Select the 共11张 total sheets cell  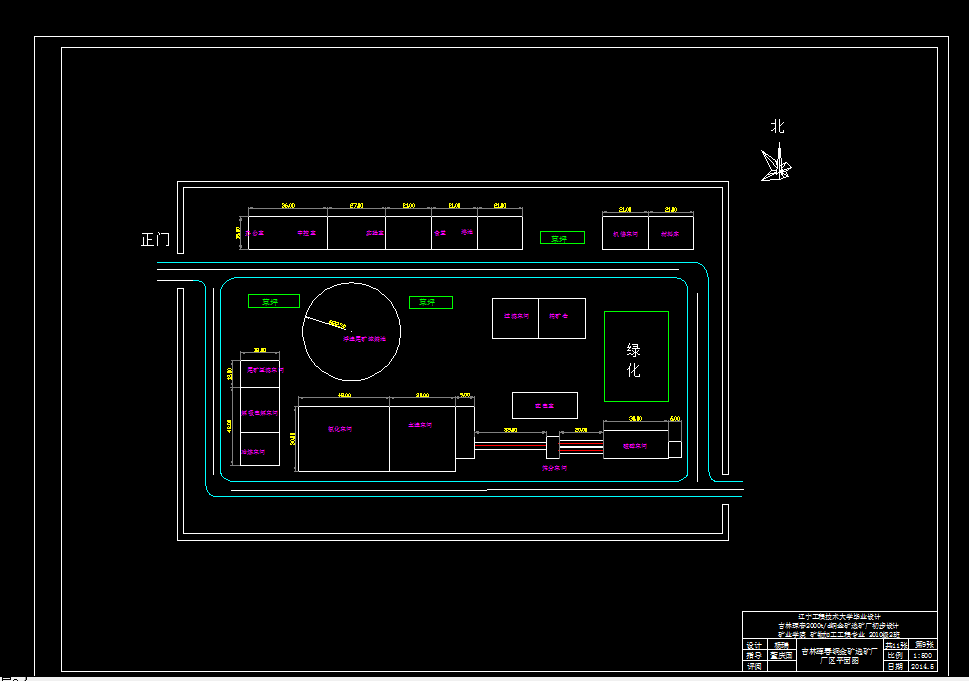pos(896,645)
